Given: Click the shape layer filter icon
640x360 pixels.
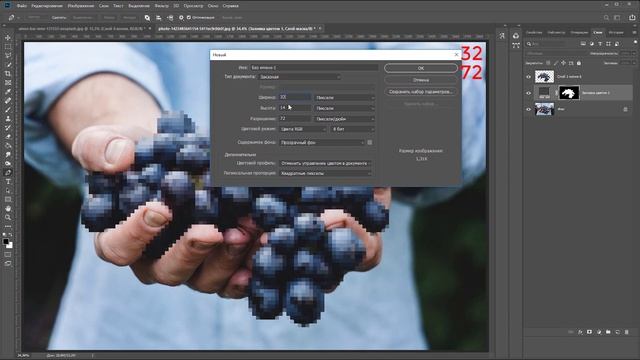Looking at the screenshot, I should click(609, 44).
